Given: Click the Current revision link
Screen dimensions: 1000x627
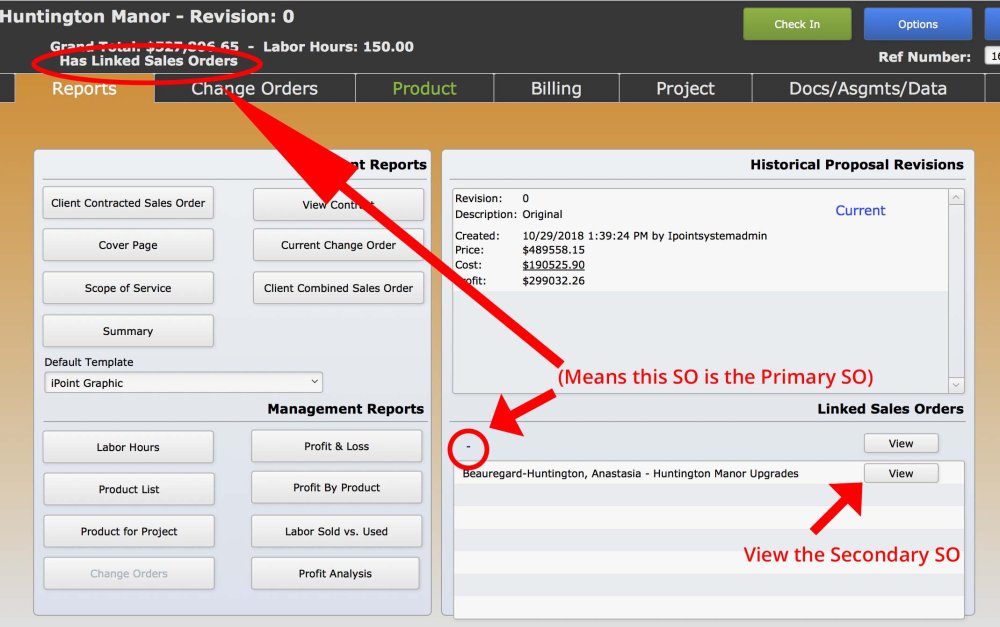Looking at the screenshot, I should 860,210.
